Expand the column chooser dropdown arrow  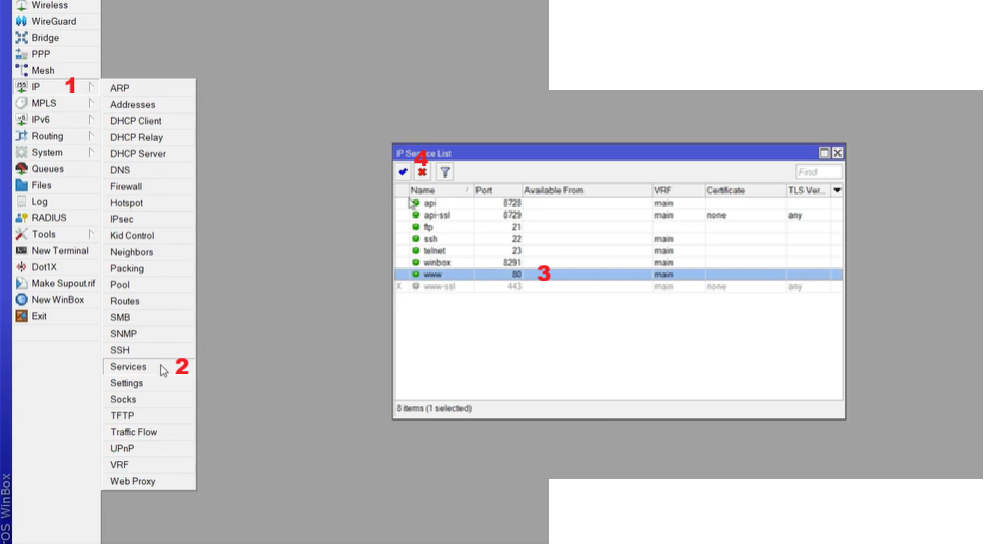pos(837,190)
